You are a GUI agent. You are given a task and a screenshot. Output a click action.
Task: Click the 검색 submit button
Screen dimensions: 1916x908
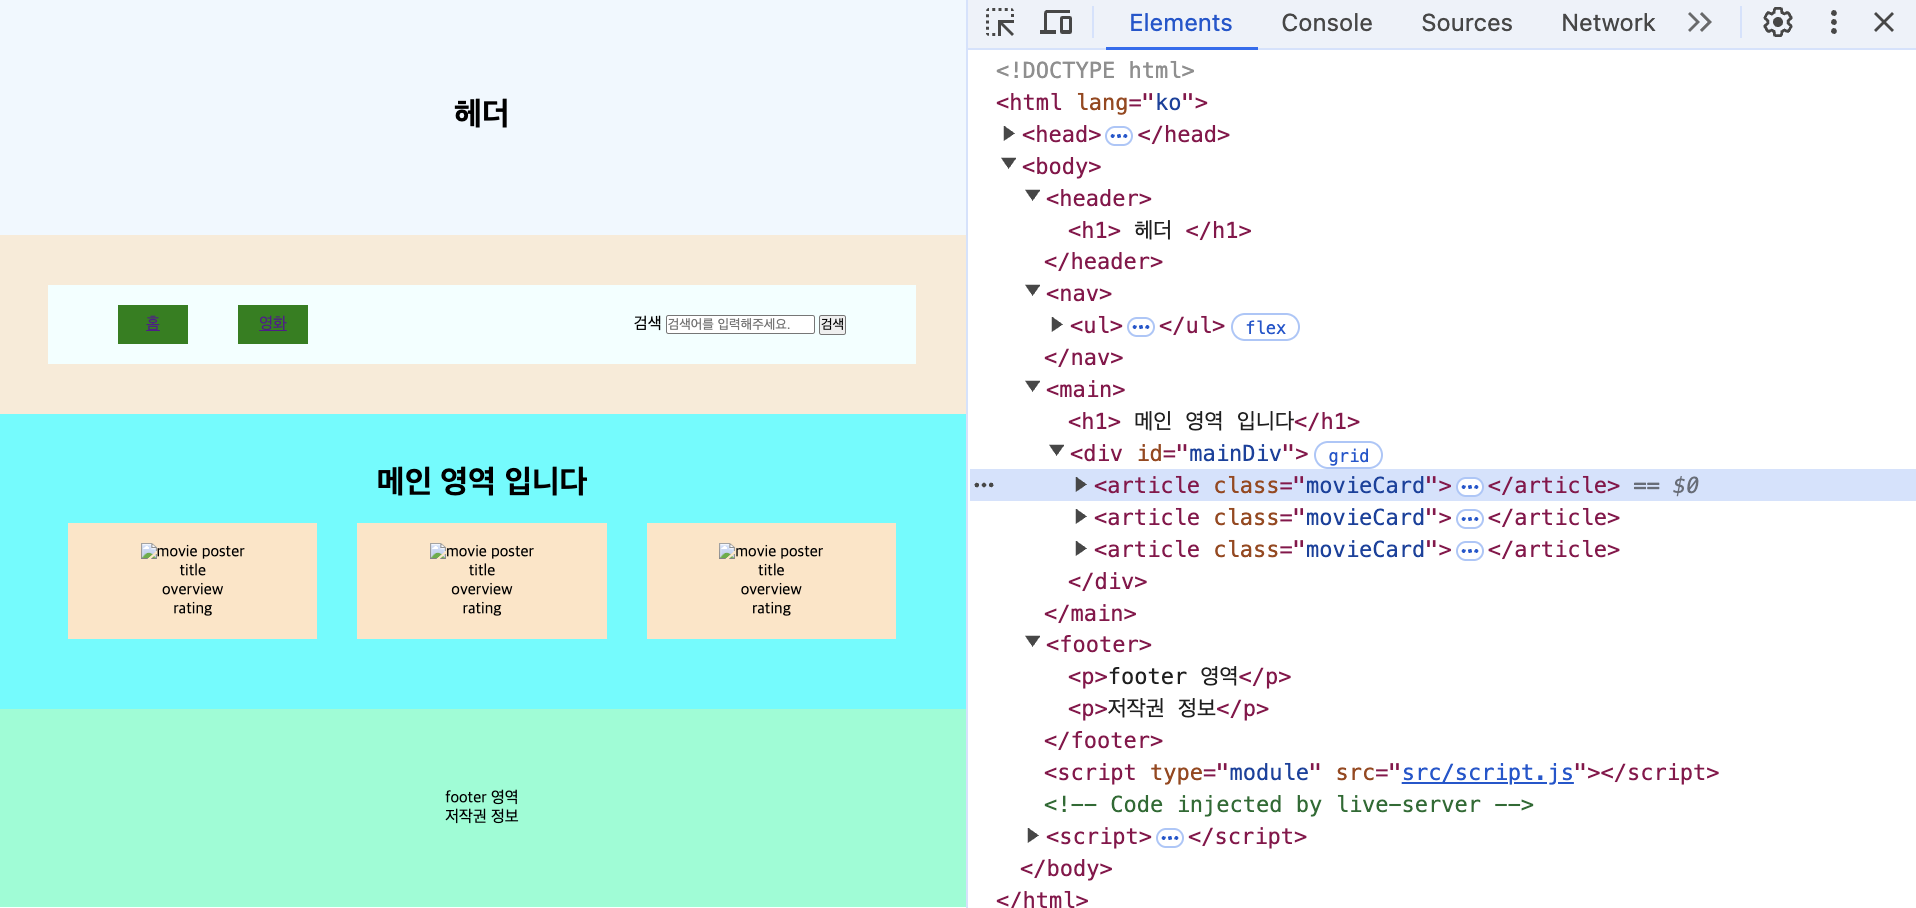(832, 324)
